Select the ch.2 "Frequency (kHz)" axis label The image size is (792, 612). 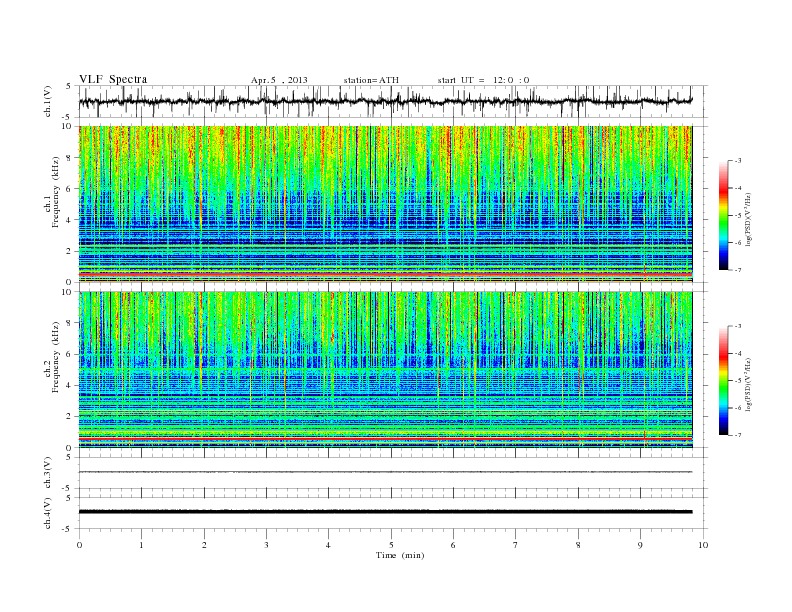[55, 356]
